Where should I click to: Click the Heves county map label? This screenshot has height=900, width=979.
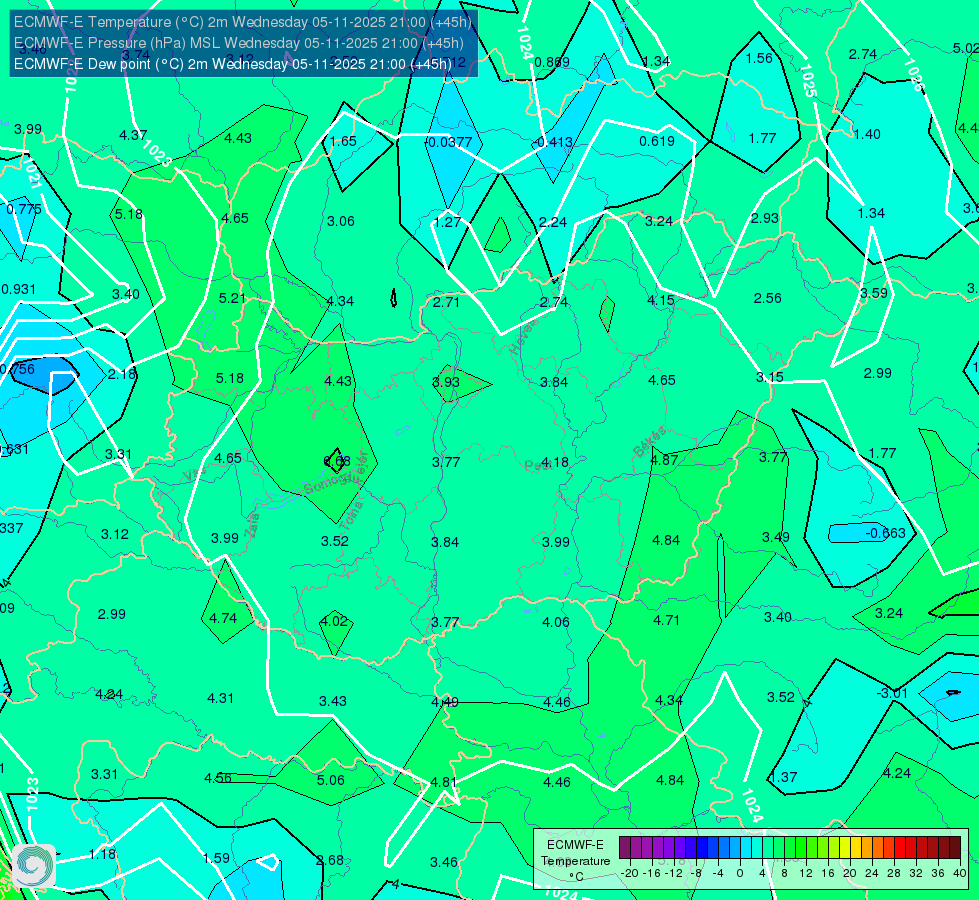pos(523,338)
